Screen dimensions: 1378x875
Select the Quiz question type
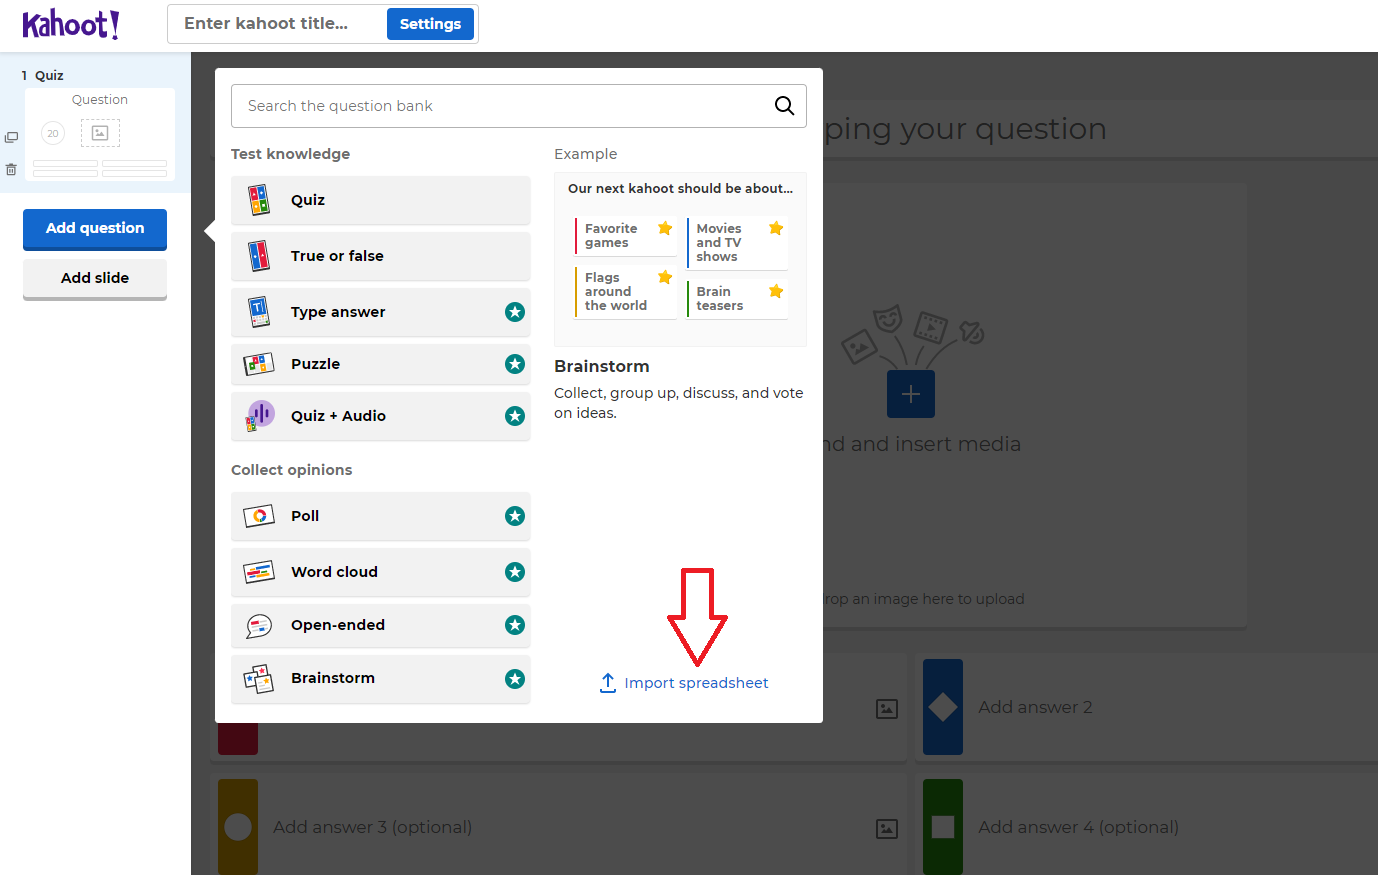381,200
